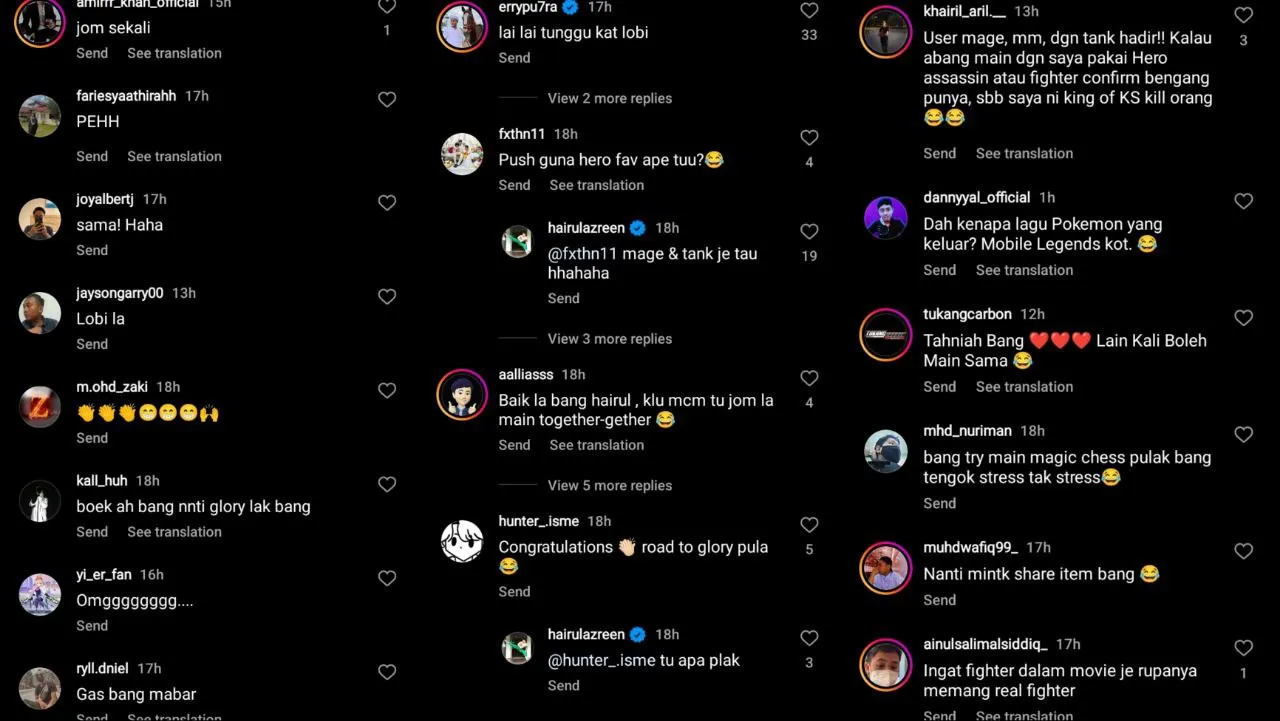Like hunter_.isme's Congratulations comment
Image resolution: width=1280 pixels, height=721 pixels.
(809, 525)
